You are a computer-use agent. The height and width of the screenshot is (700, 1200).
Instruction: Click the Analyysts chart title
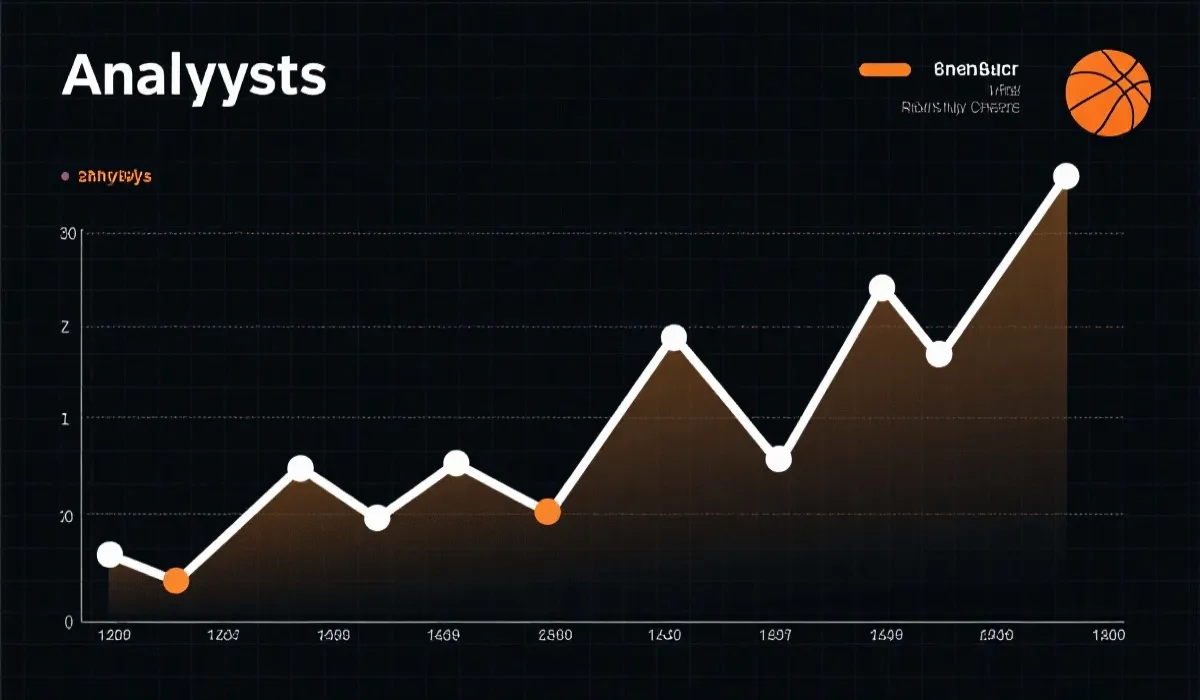tap(194, 76)
